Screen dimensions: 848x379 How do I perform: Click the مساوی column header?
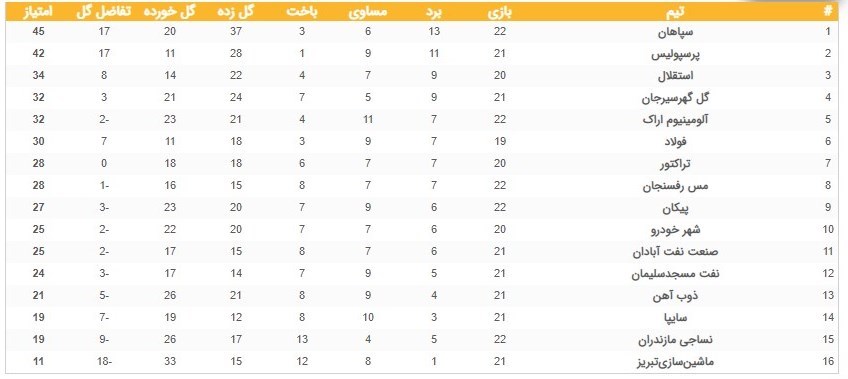[x=368, y=12]
